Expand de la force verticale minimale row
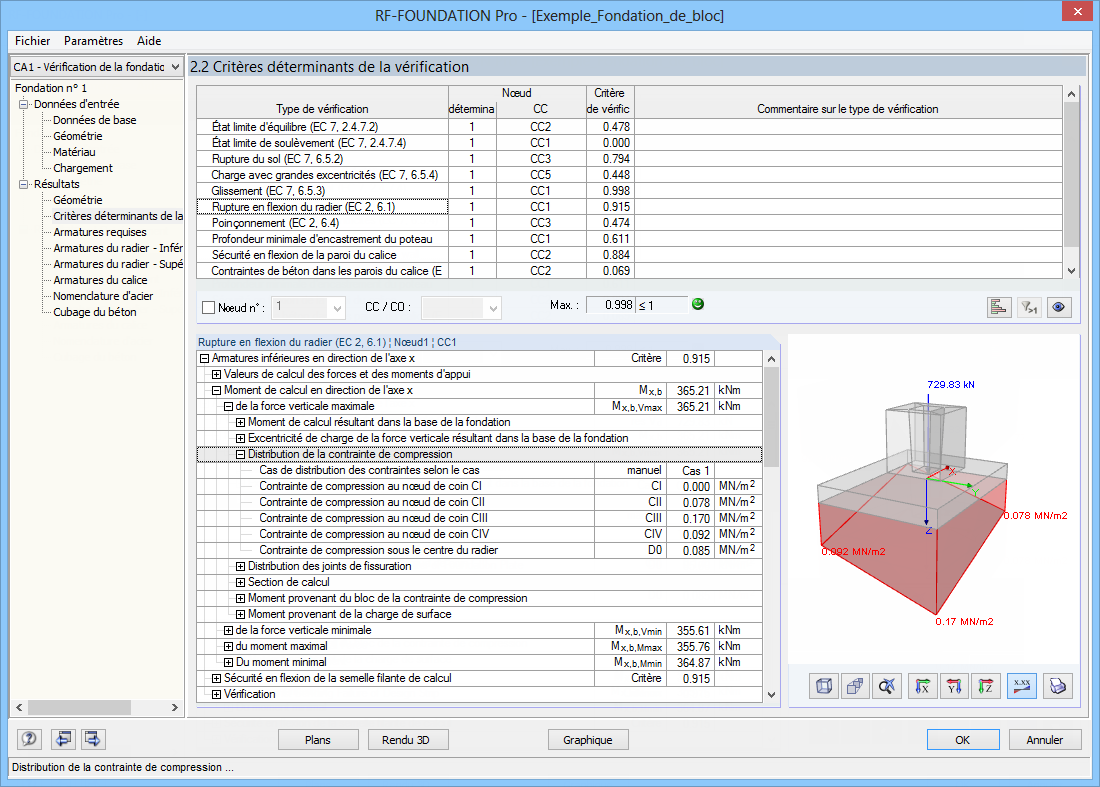Screen dimensions: 1100x787 (x=228, y=631)
